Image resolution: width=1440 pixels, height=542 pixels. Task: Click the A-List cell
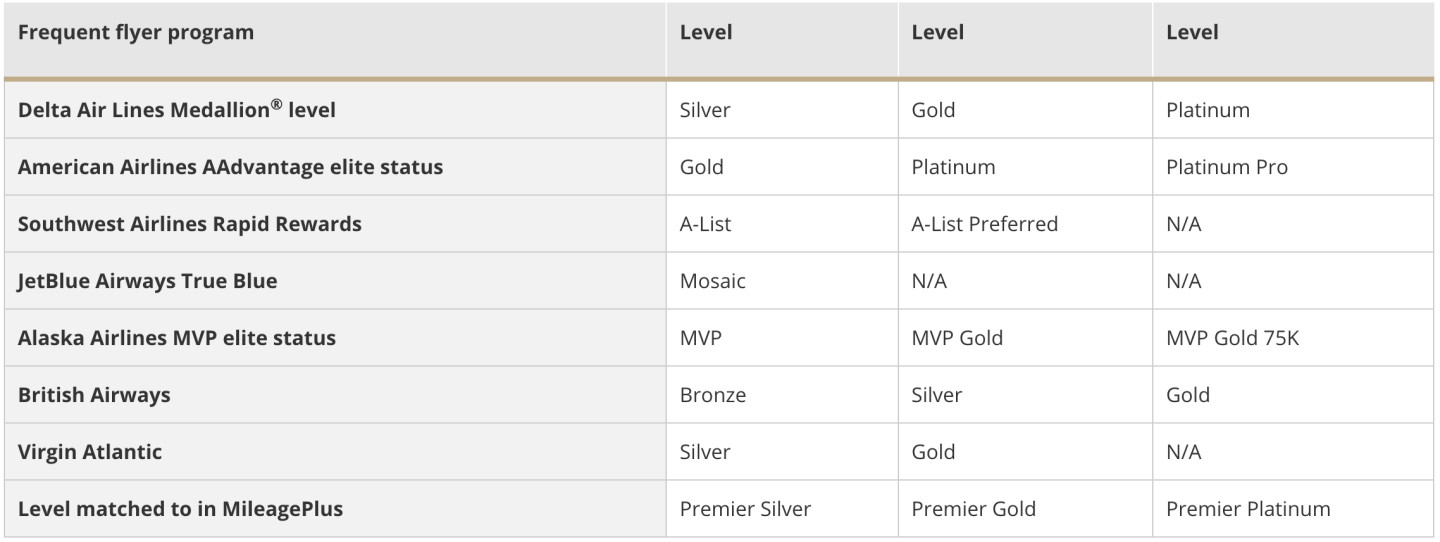coord(705,224)
